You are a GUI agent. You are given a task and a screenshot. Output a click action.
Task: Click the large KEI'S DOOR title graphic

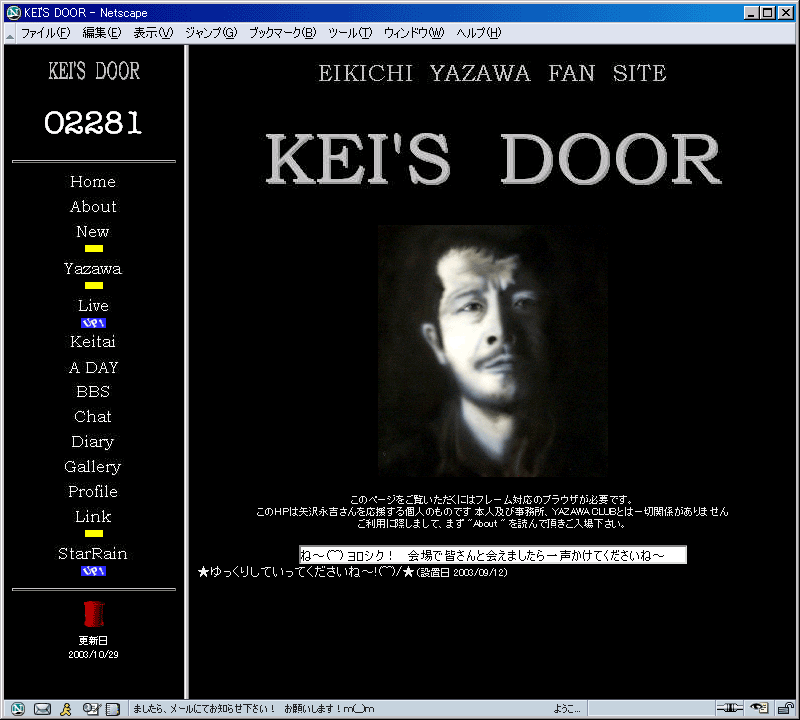tap(494, 159)
